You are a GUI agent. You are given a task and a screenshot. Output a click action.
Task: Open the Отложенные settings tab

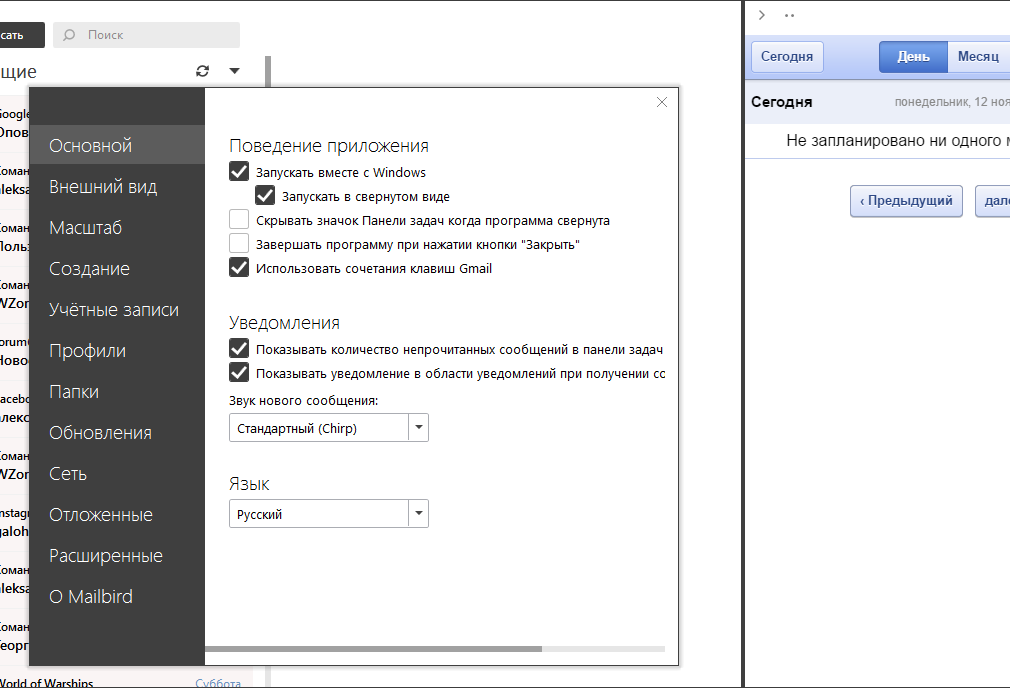[x=117, y=515]
